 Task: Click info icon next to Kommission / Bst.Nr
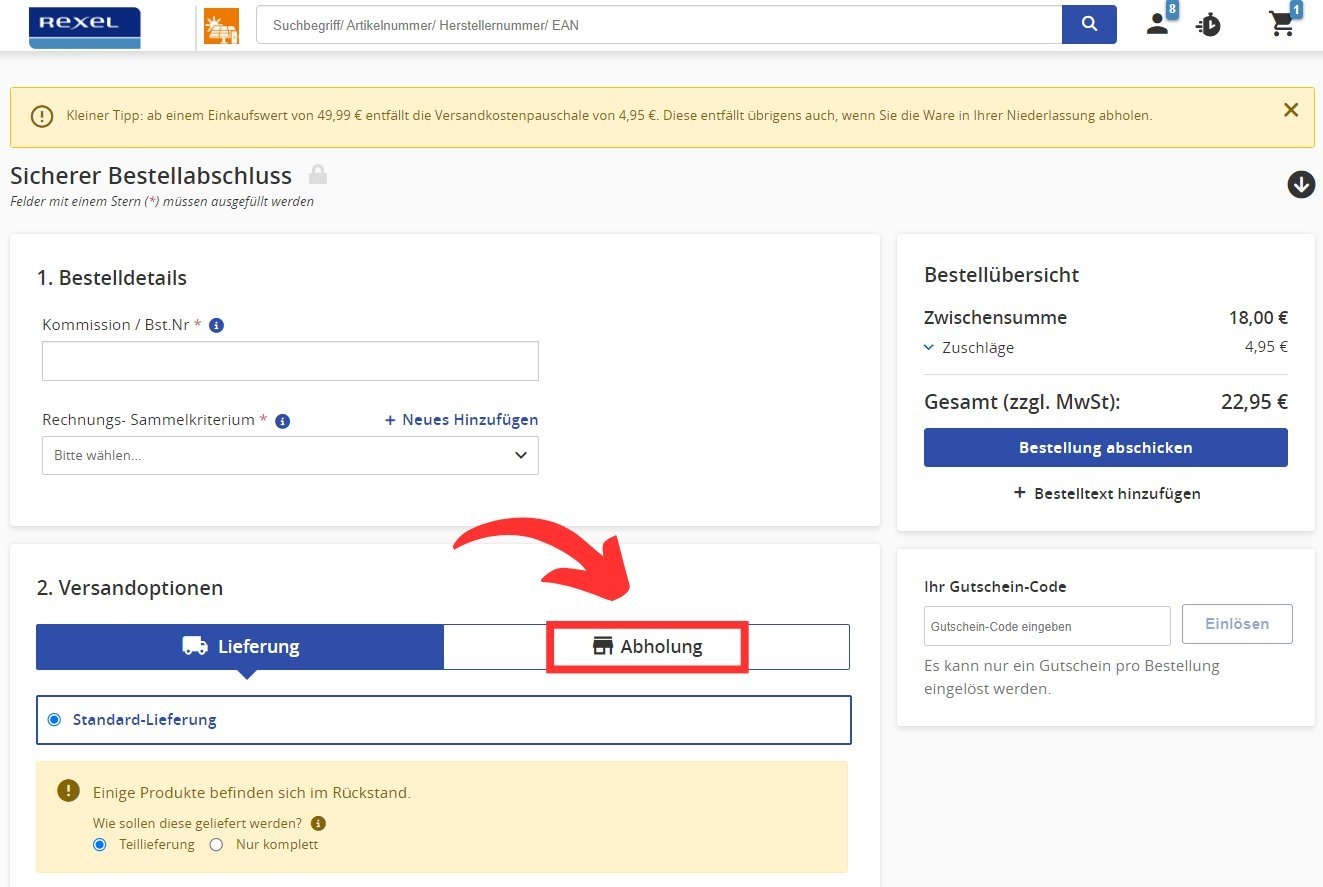pyautogui.click(x=217, y=325)
